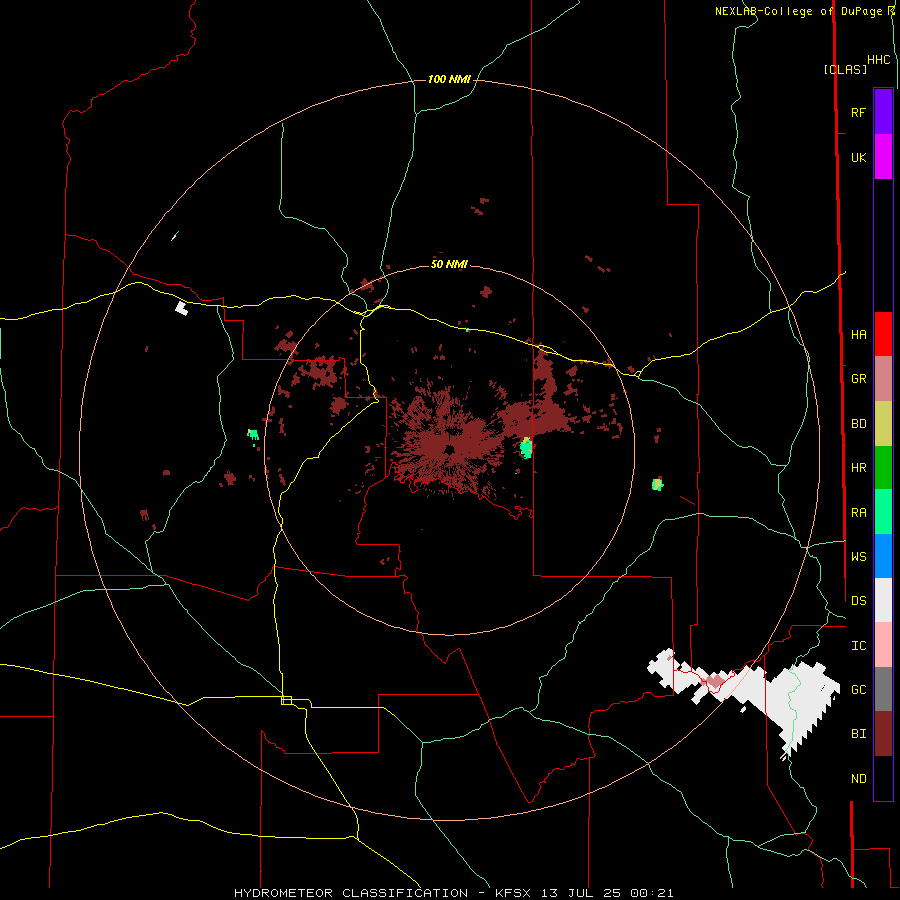900x900 pixels.
Task: Click the 'HHC' product label
Action: click(879, 60)
